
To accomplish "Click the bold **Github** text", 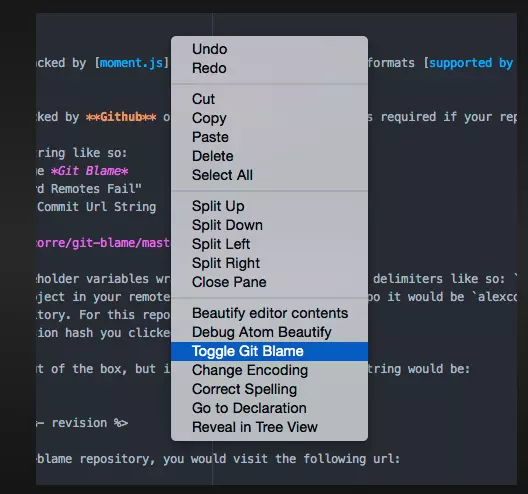I will (x=121, y=117).
